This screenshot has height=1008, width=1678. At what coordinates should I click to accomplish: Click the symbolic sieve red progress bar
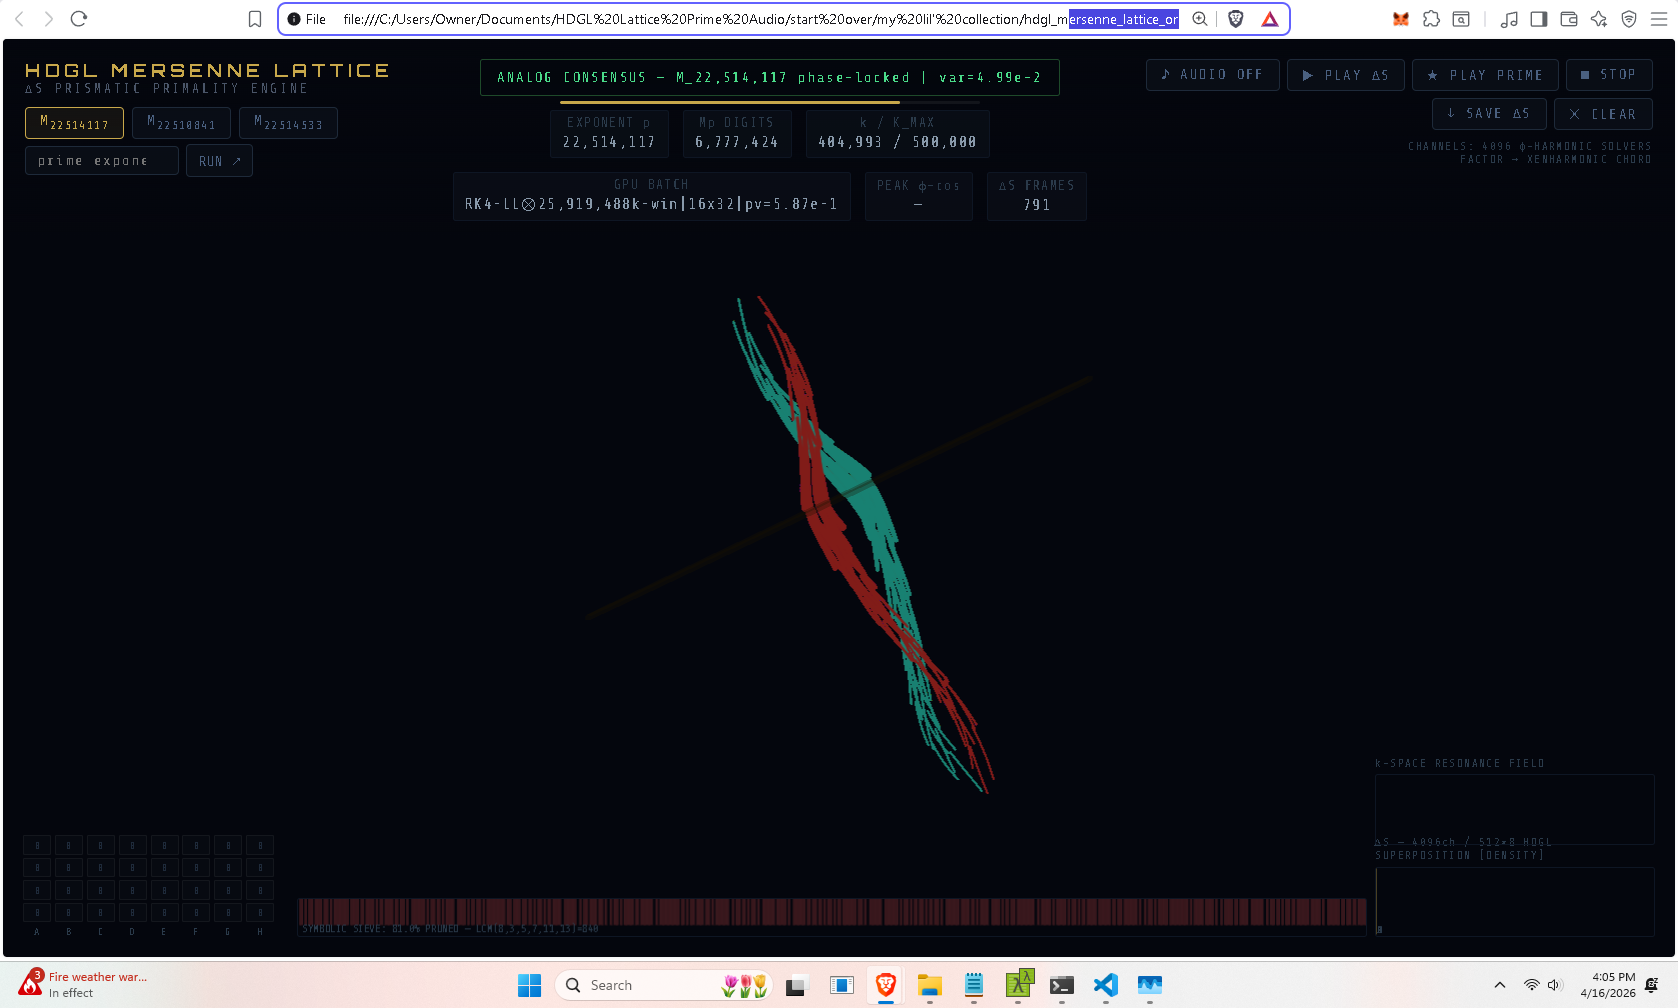tap(831, 911)
